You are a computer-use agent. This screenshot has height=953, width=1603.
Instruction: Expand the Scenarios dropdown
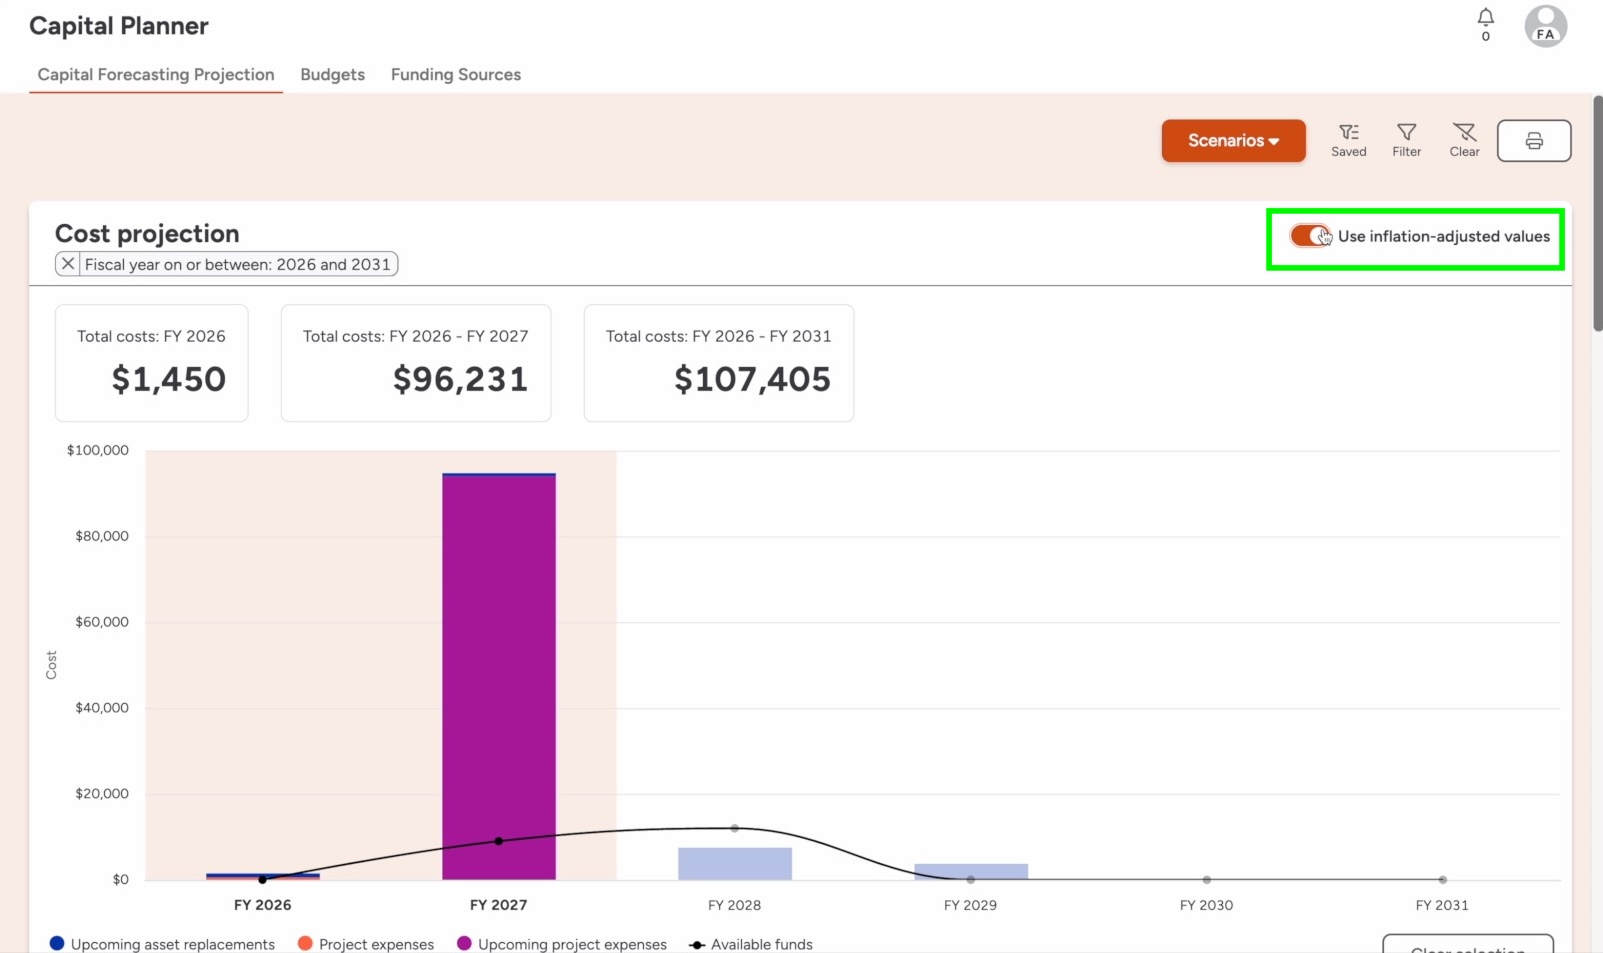[x=1233, y=141]
